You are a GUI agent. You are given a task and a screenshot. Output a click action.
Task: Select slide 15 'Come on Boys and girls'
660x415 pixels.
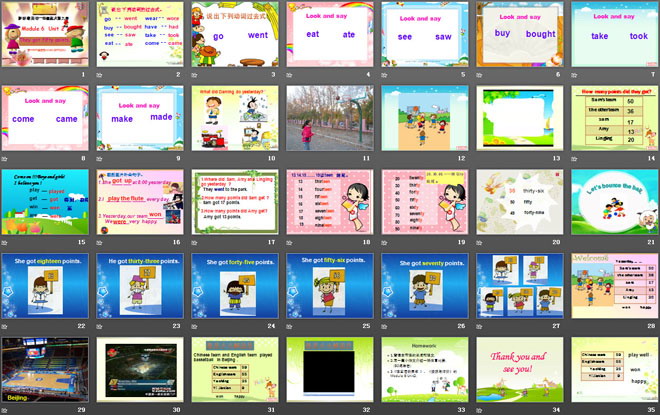click(x=45, y=202)
